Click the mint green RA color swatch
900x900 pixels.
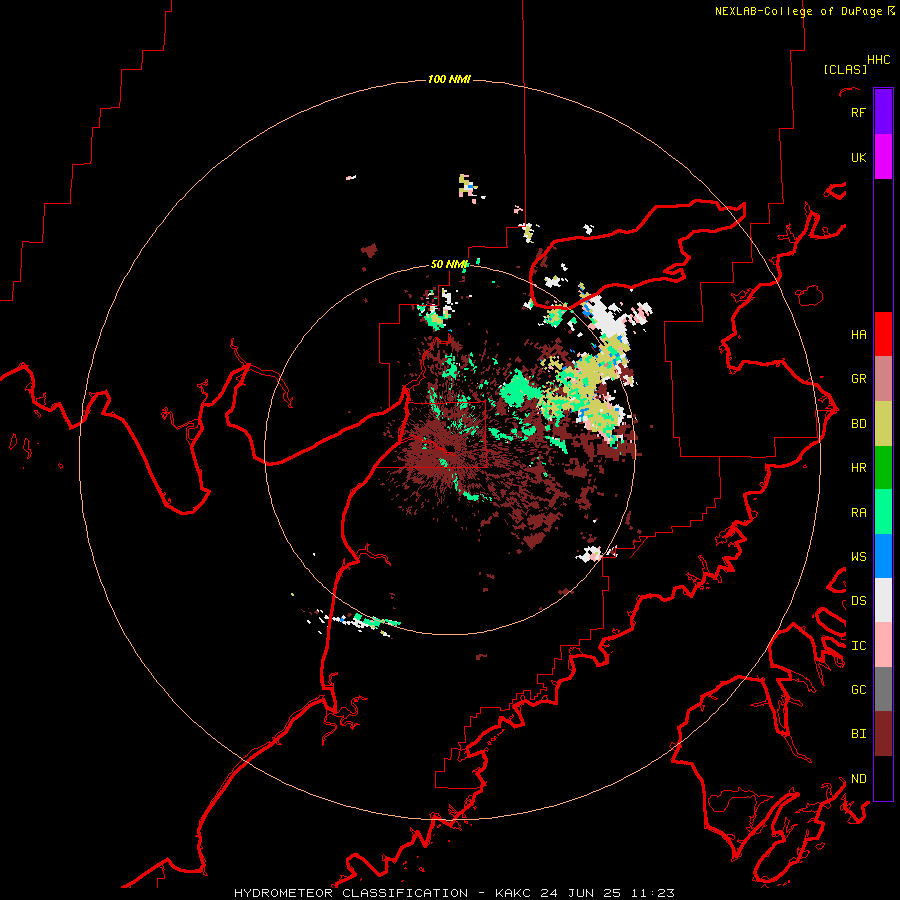883,512
